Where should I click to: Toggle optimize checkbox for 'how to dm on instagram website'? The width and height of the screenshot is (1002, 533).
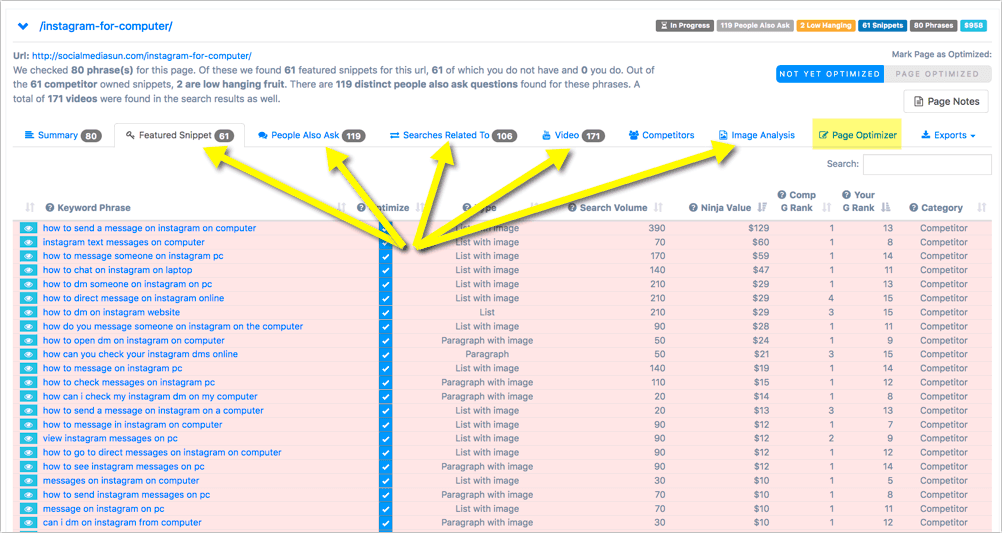[x=385, y=312]
